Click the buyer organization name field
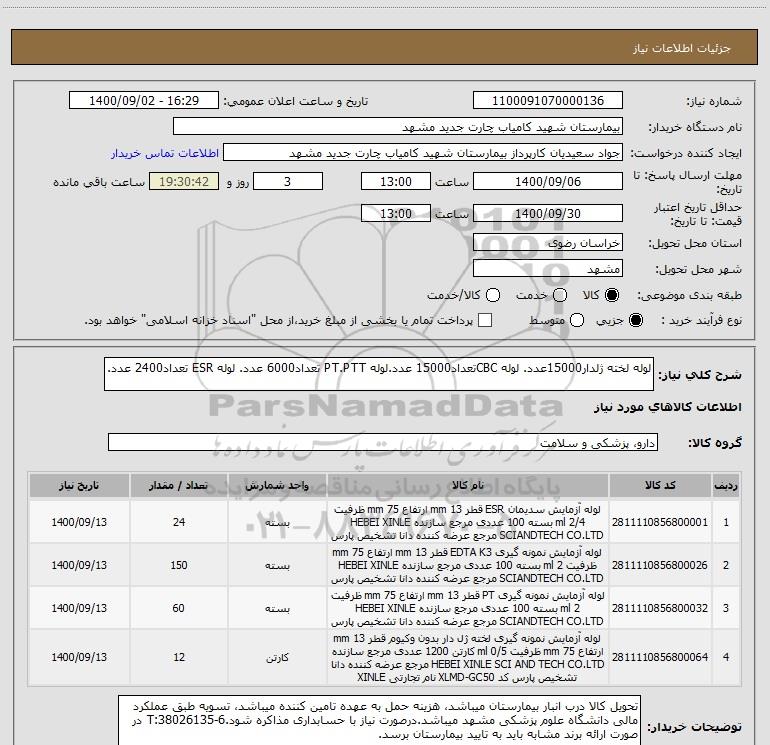The image size is (770, 745). 398,127
